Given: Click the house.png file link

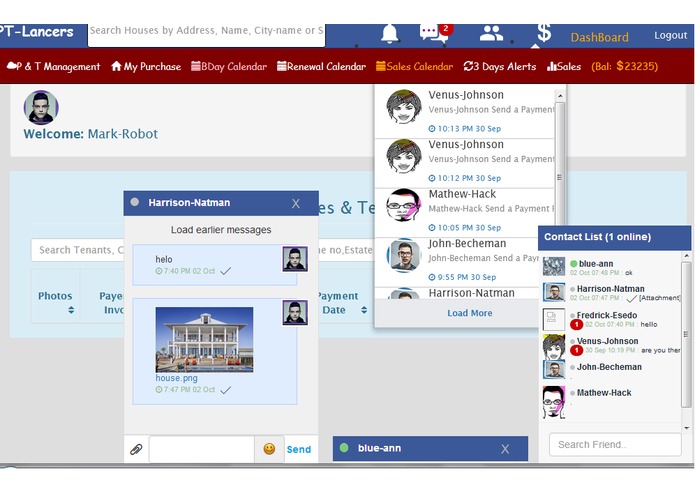Looking at the screenshot, I should point(176,378).
